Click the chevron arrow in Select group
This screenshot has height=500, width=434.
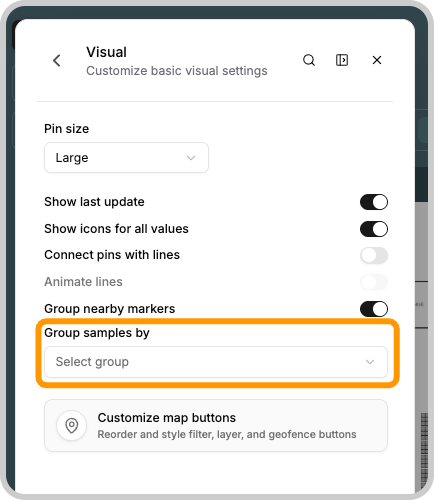pos(370,362)
